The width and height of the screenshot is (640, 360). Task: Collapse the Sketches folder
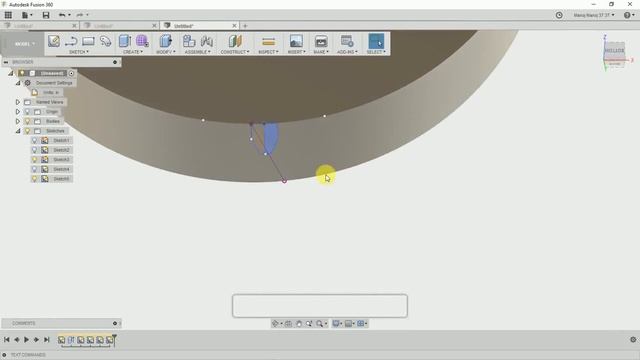click(x=18, y=131)
